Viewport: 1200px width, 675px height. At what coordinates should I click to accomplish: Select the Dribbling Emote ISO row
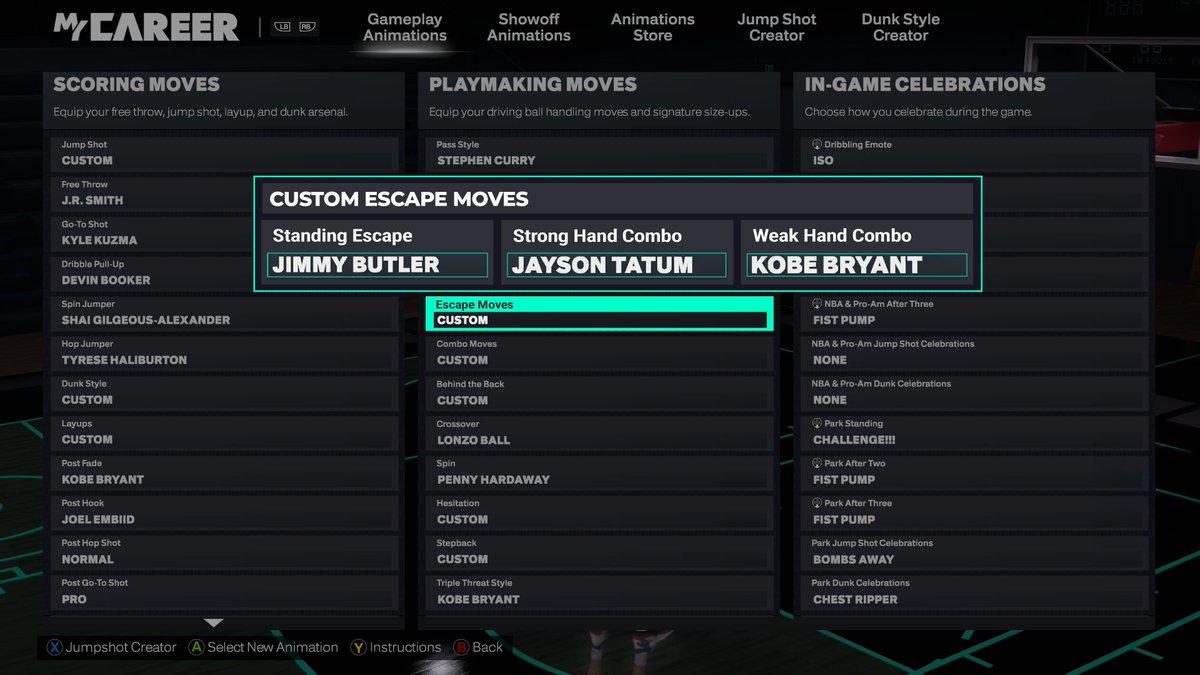coord(975,153)
